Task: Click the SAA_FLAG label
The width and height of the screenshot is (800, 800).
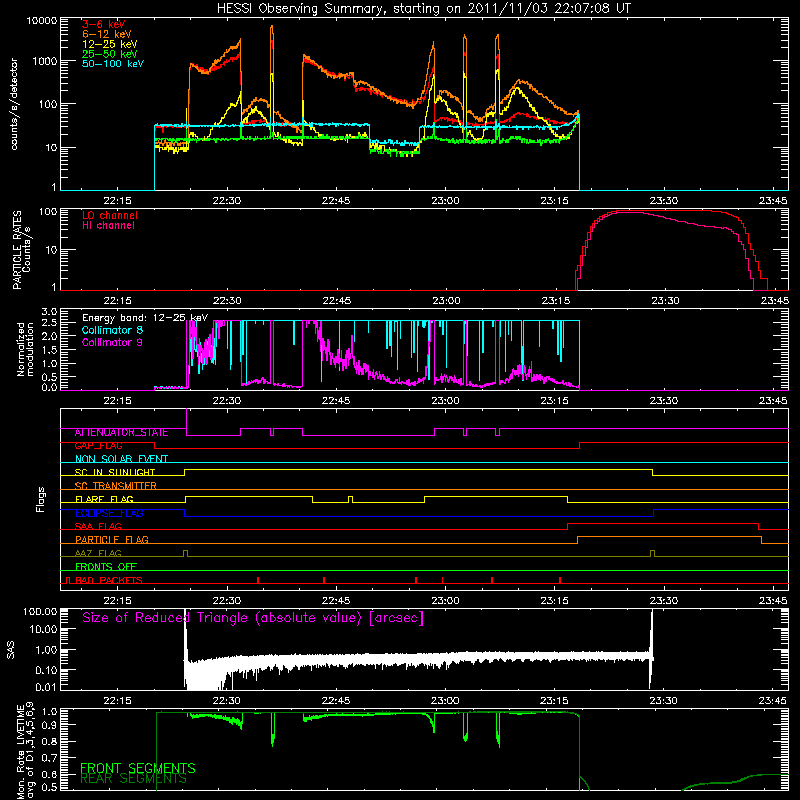Action: 98,527
